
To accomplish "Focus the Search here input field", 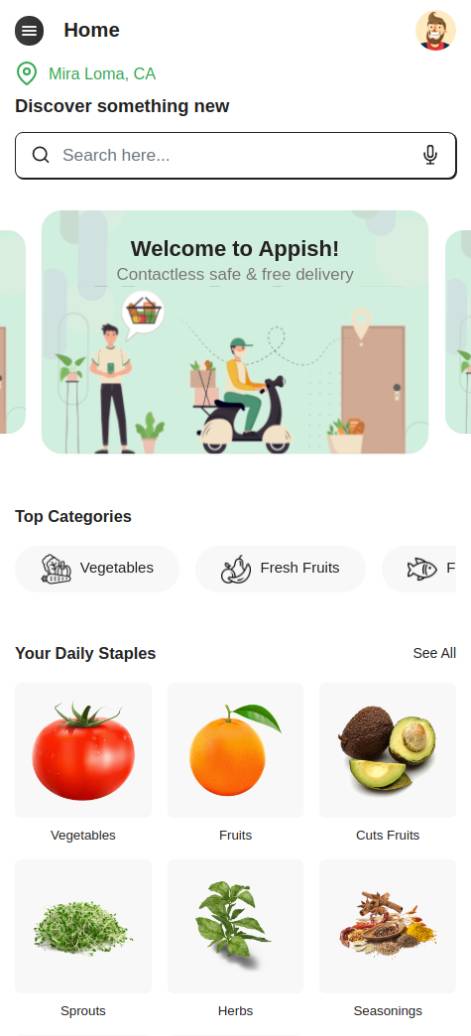I will click(x=236, y=155).
